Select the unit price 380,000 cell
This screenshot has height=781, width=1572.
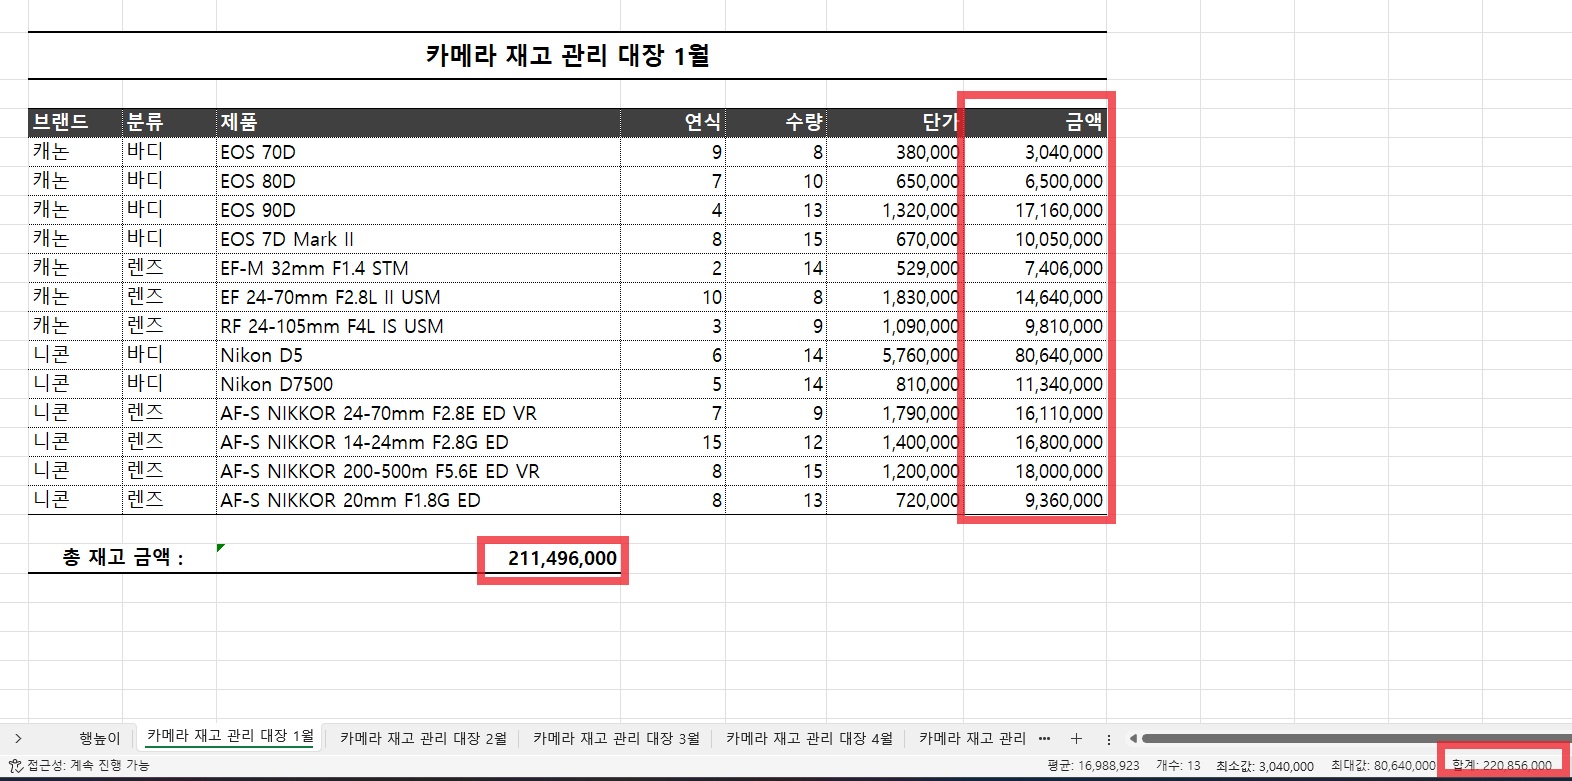click(x=894, y=152)
